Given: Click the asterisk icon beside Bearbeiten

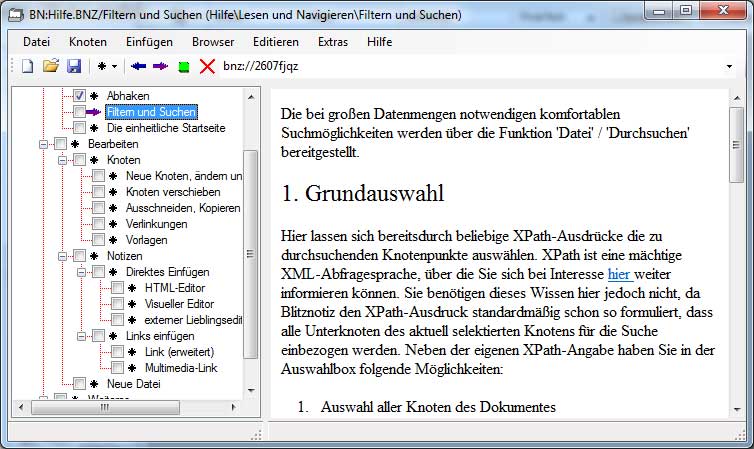Looking at the screenshot, I should click(75, 144).
